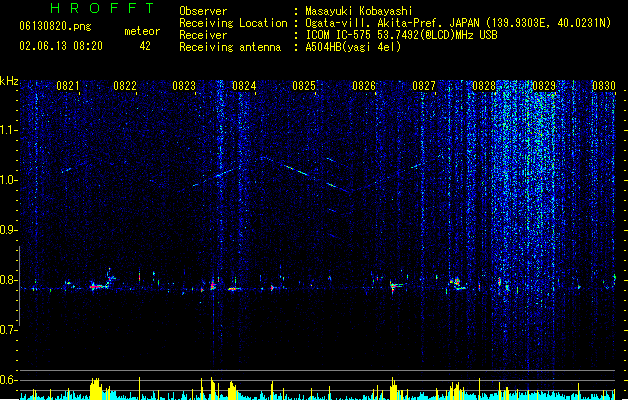
Task: Click the 1.1 kHz axis label
Action: 7,130
